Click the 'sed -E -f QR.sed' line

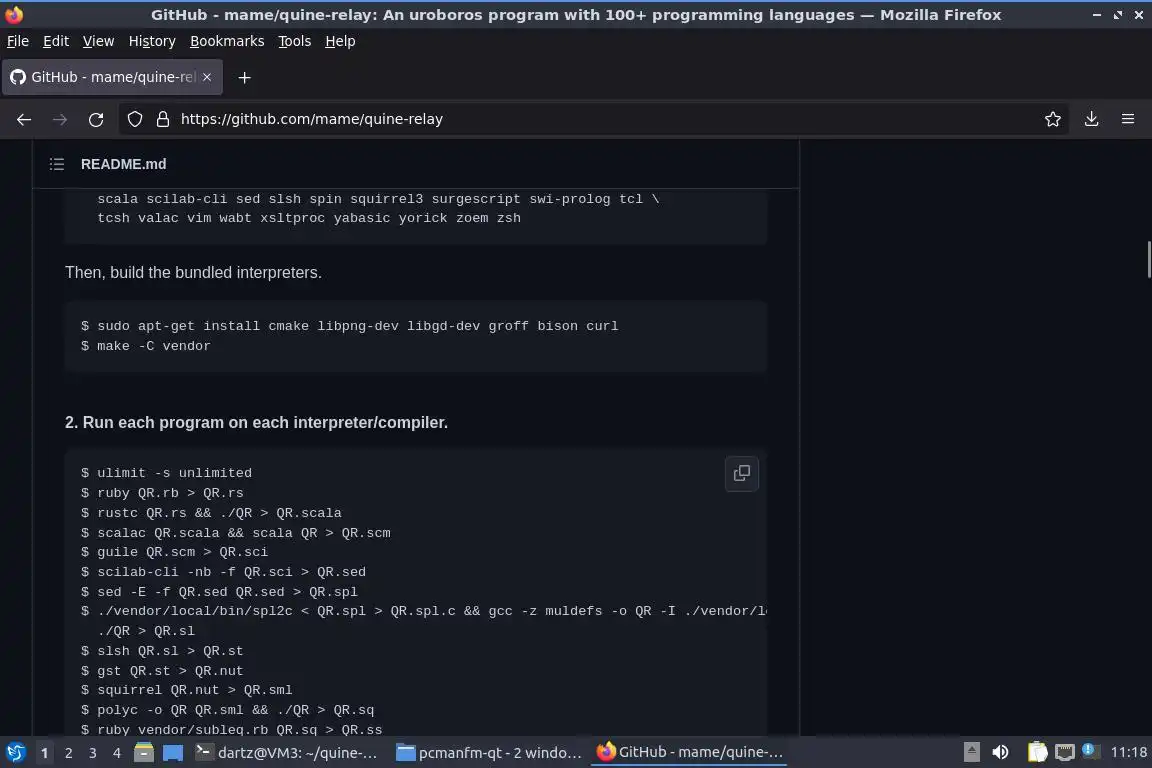220,591
